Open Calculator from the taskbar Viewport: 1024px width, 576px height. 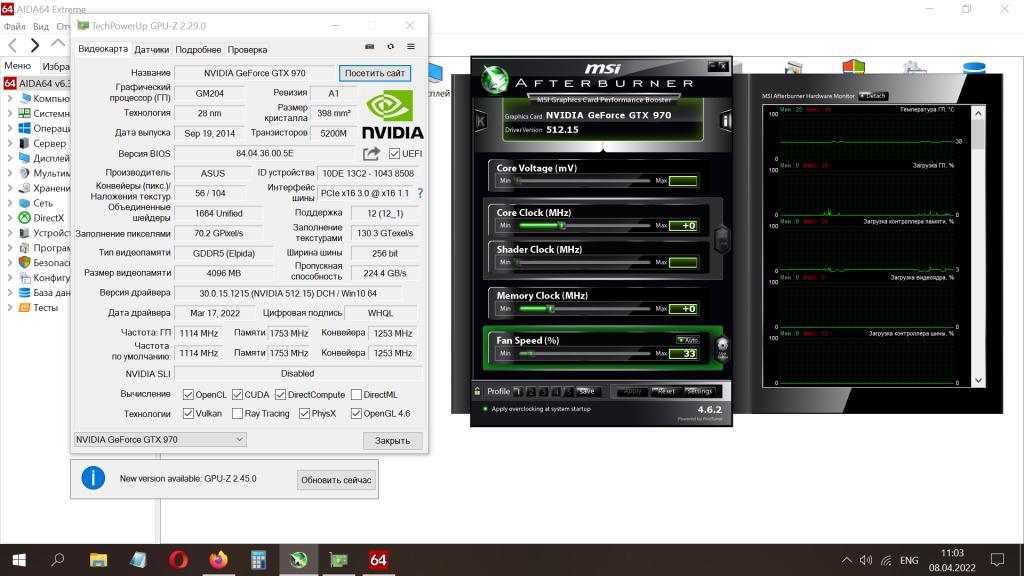[259, 560]
